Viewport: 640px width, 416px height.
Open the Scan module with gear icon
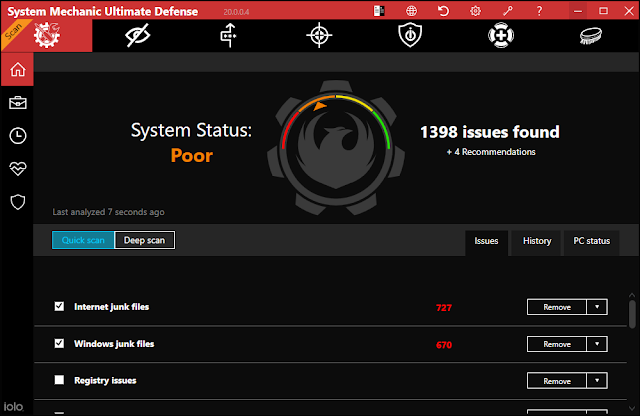click(x=47, y=36)
